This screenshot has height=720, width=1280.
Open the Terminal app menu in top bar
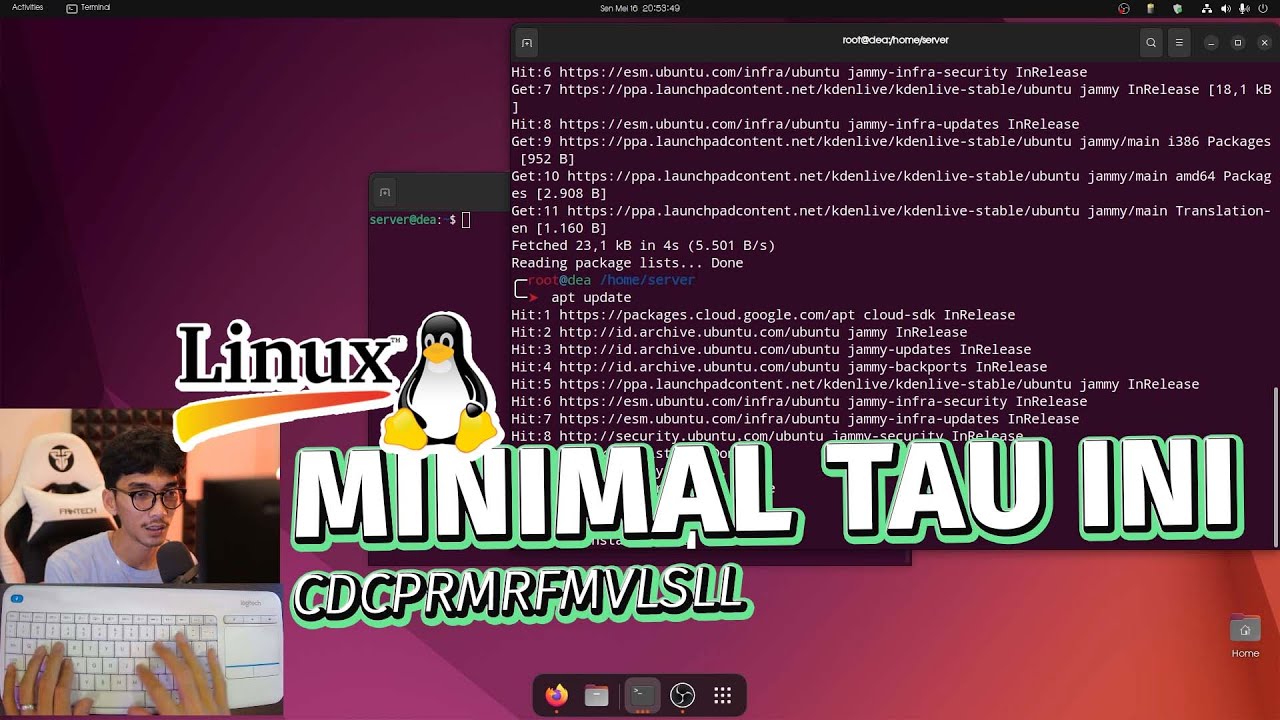coord(88,8)
